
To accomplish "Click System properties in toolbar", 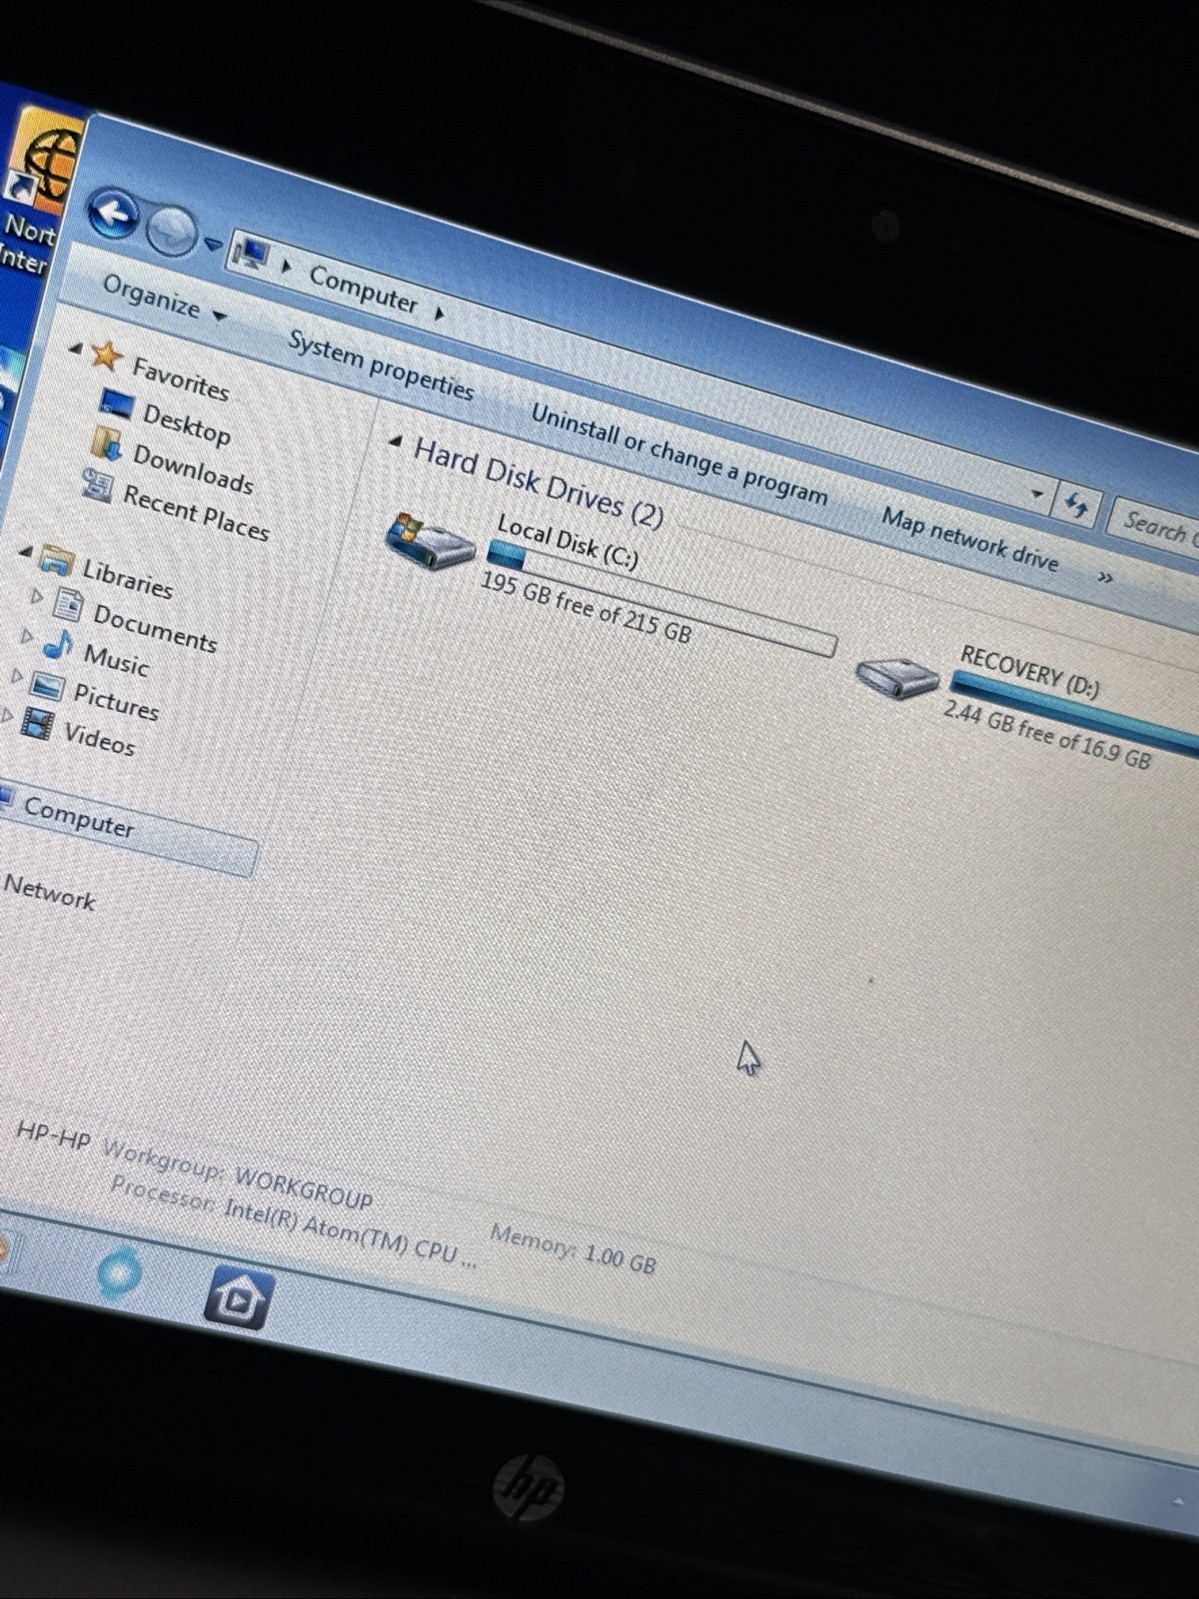I will (381, 366).
